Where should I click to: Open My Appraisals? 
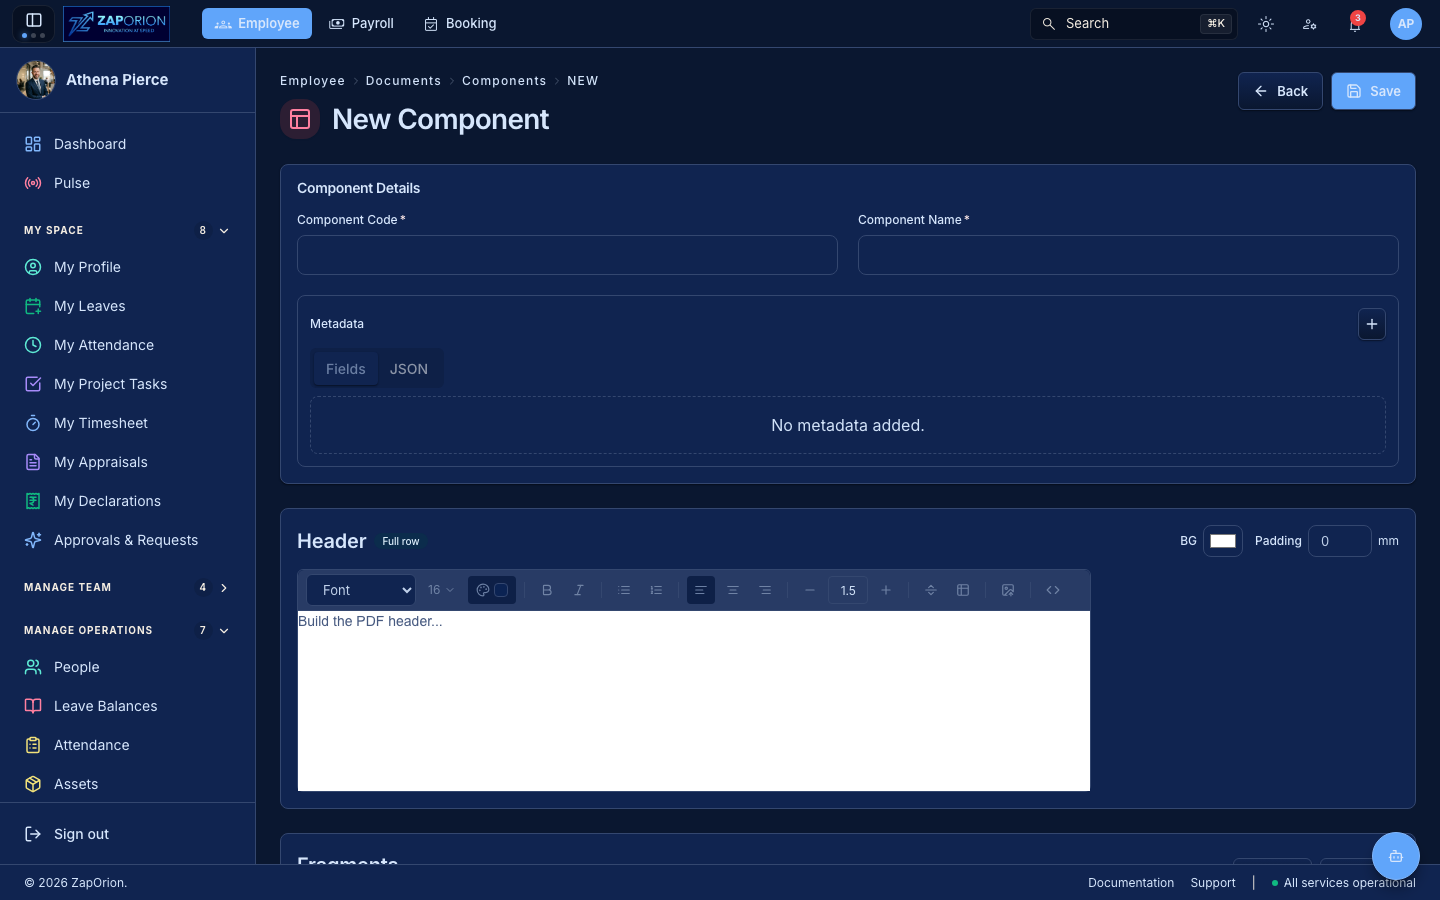[x=127, y=462]
